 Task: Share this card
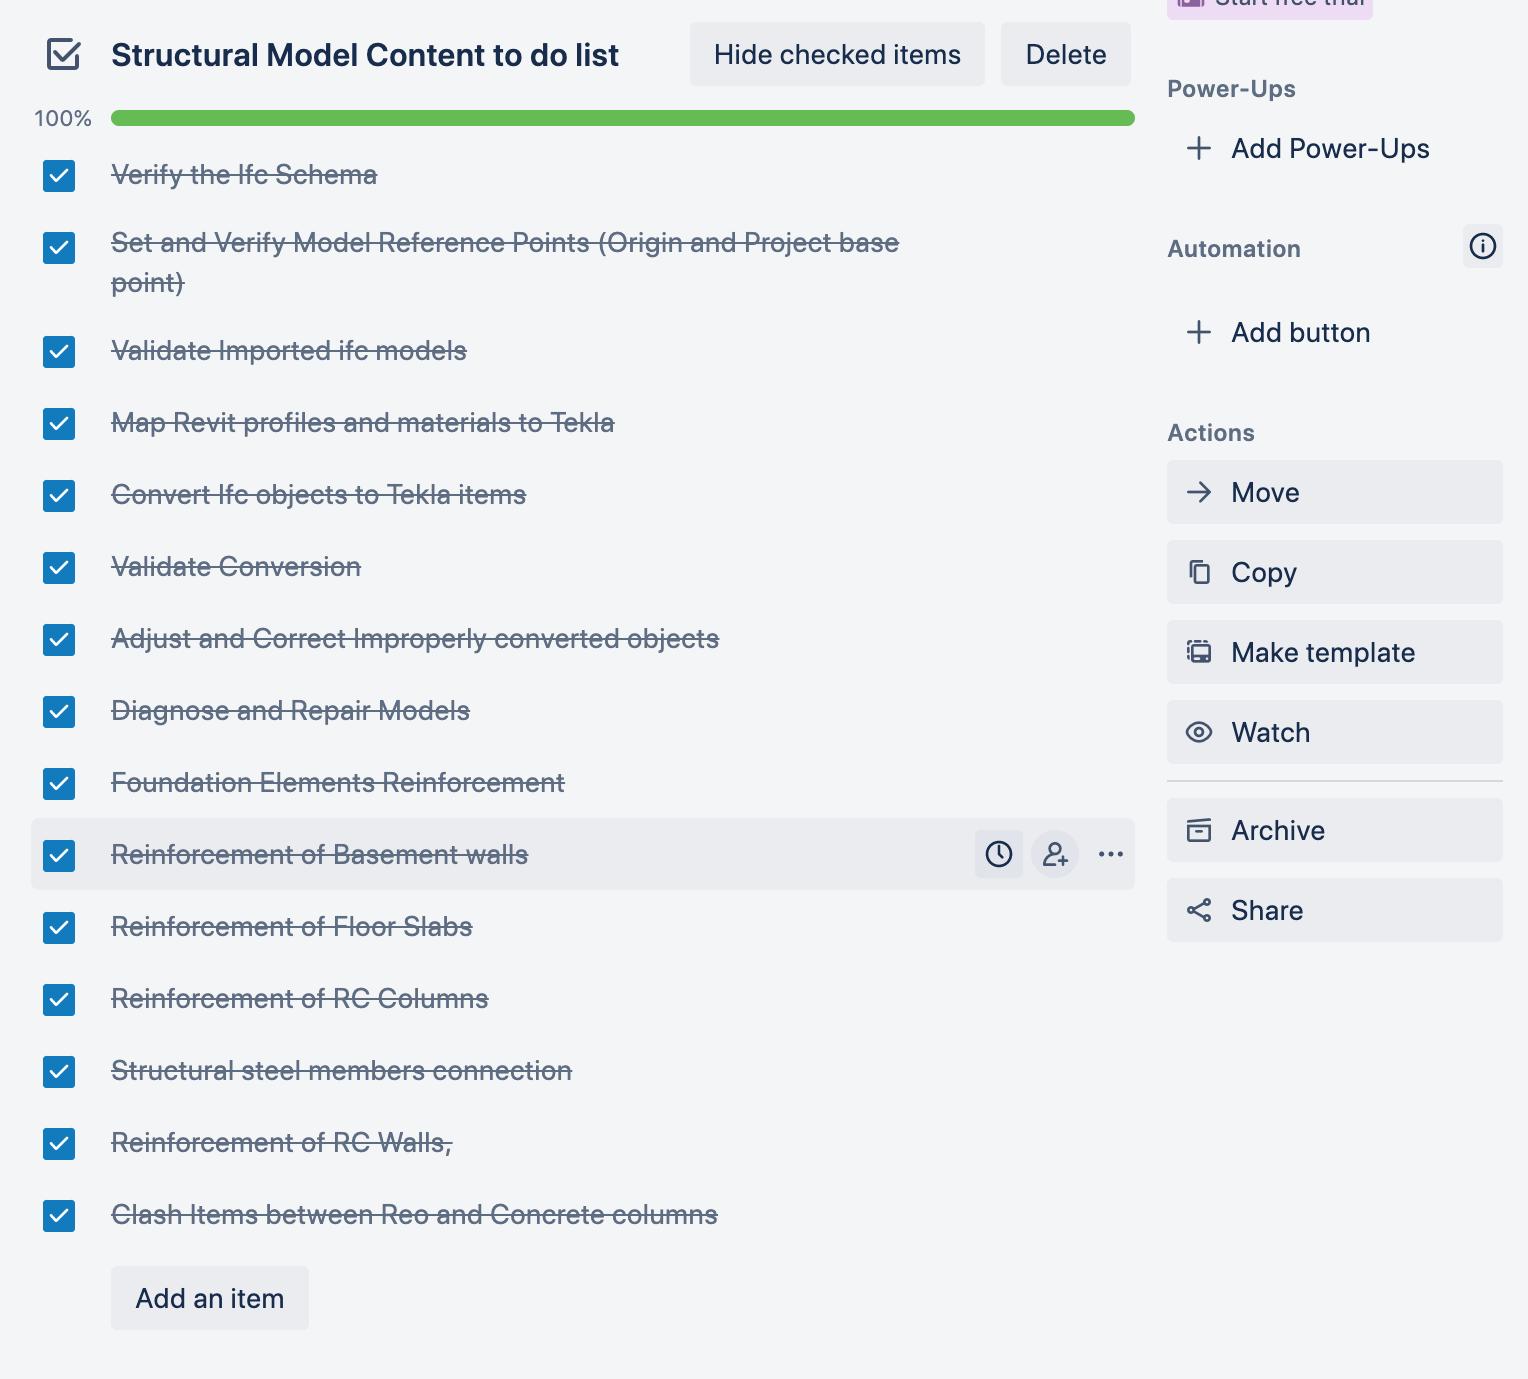pyautogui.click(x=1334, y=910)
